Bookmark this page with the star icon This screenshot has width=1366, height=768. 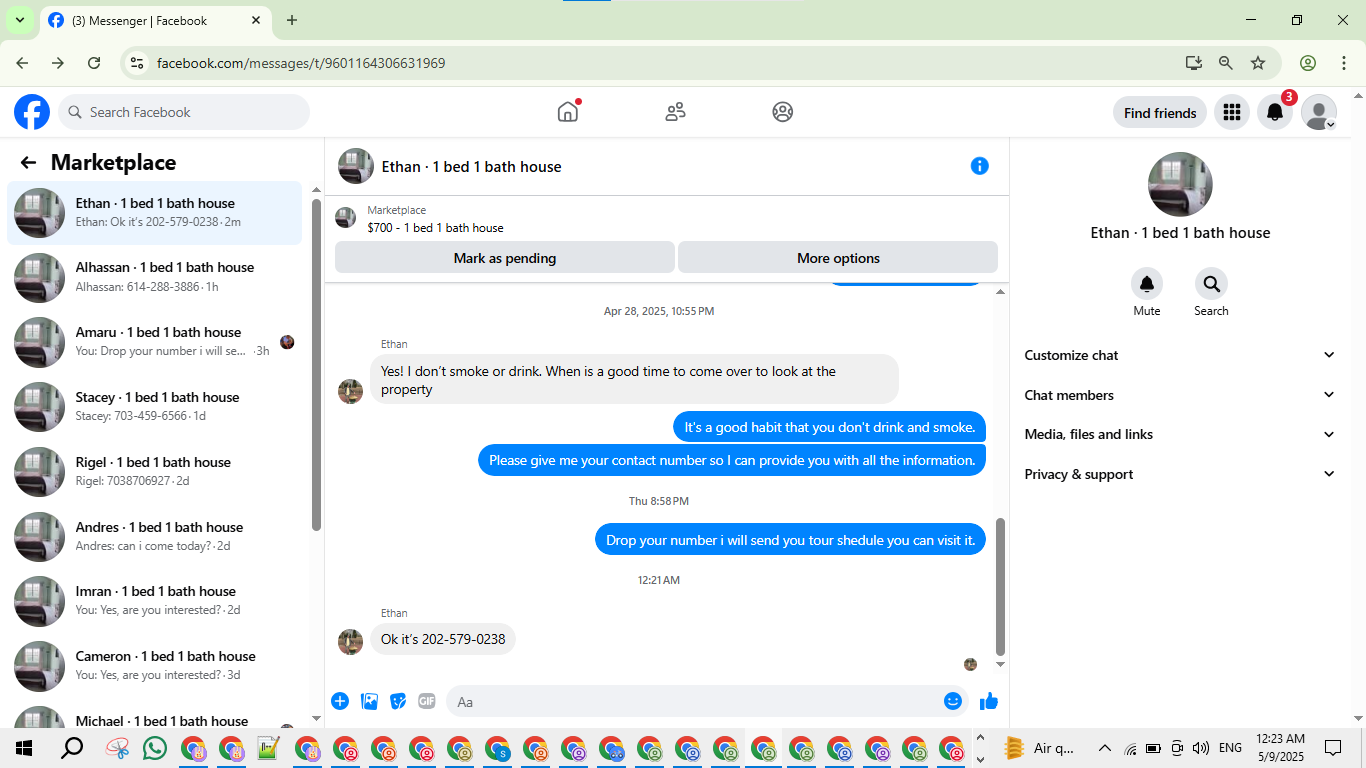click(x=1258, y=63)
